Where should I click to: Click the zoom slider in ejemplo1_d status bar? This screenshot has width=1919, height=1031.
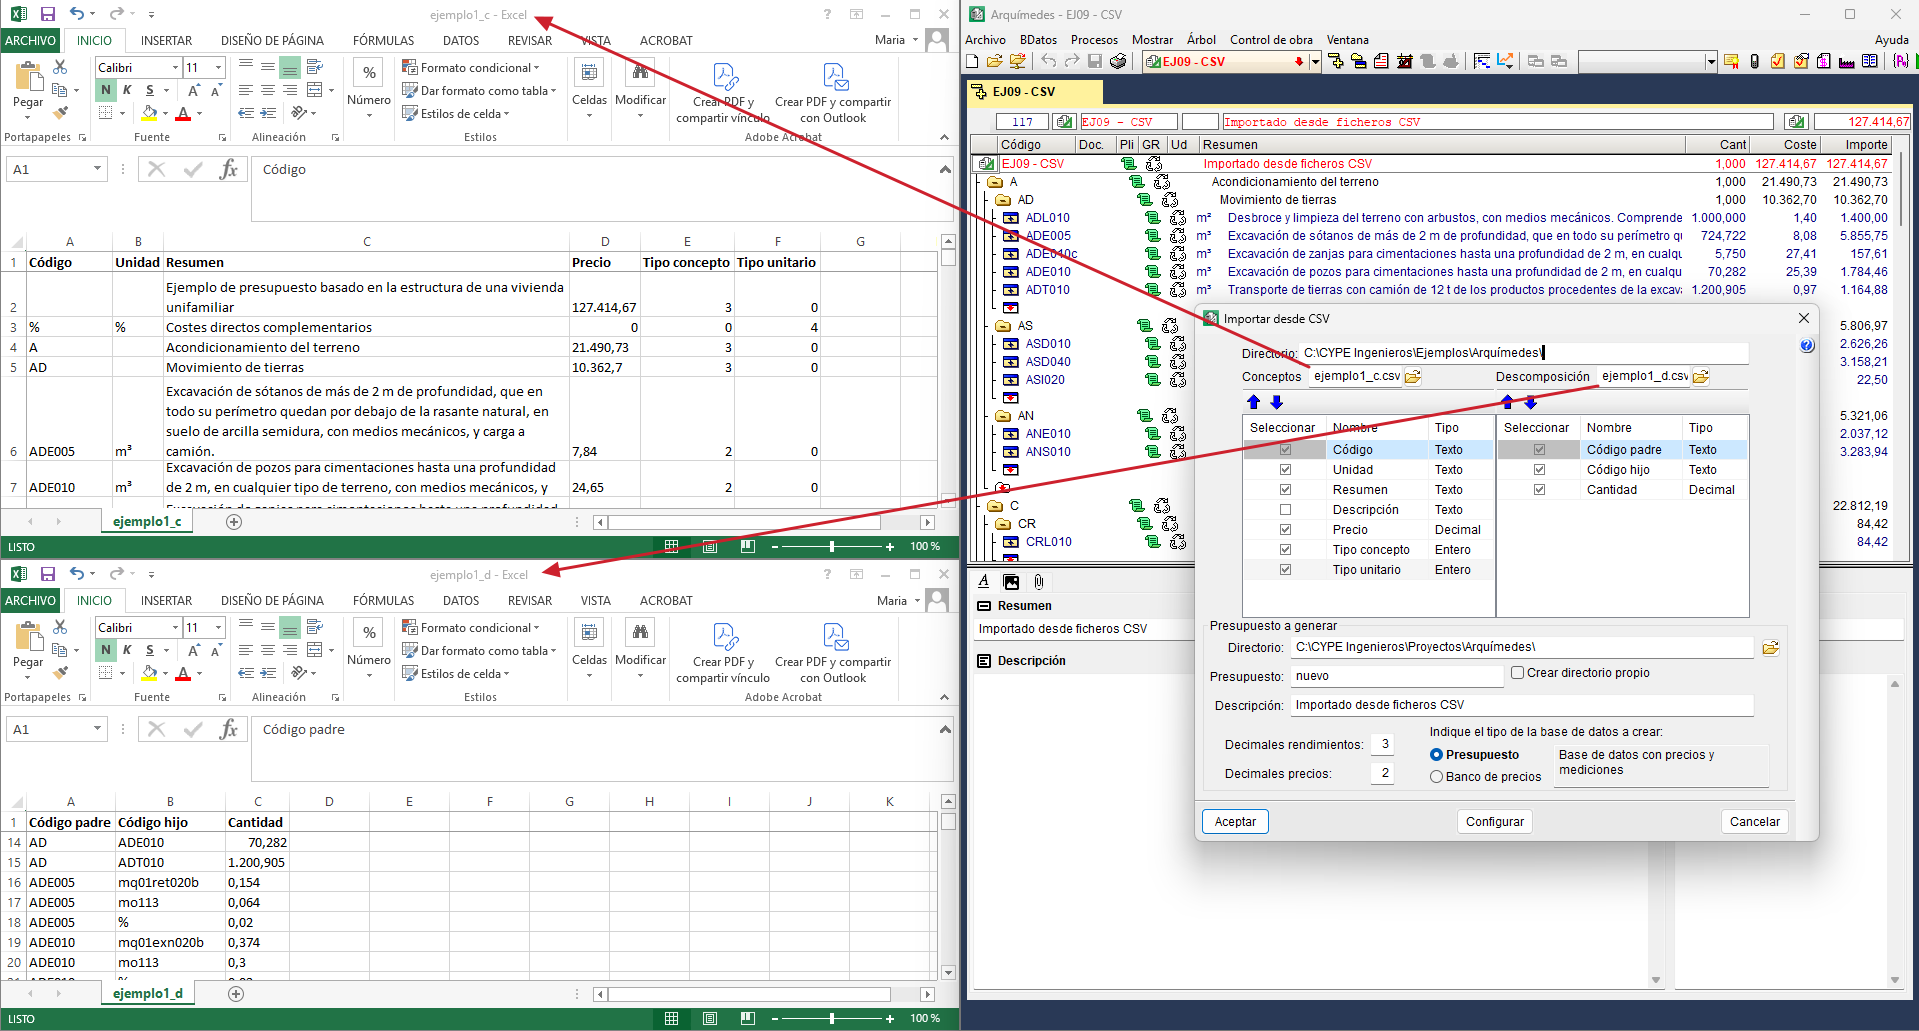click(832, 1019)
